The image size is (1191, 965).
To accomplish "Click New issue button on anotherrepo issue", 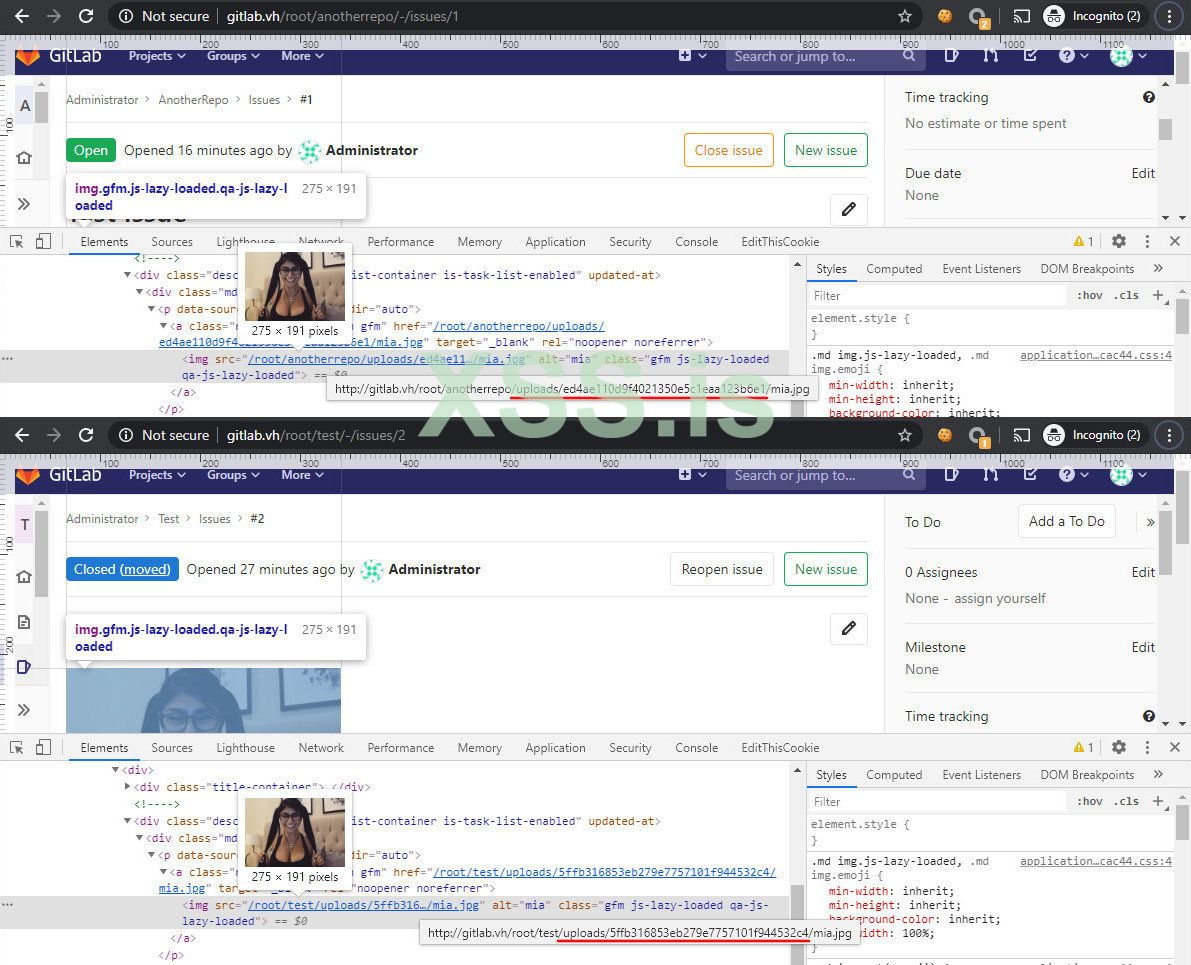I will 826,150.
